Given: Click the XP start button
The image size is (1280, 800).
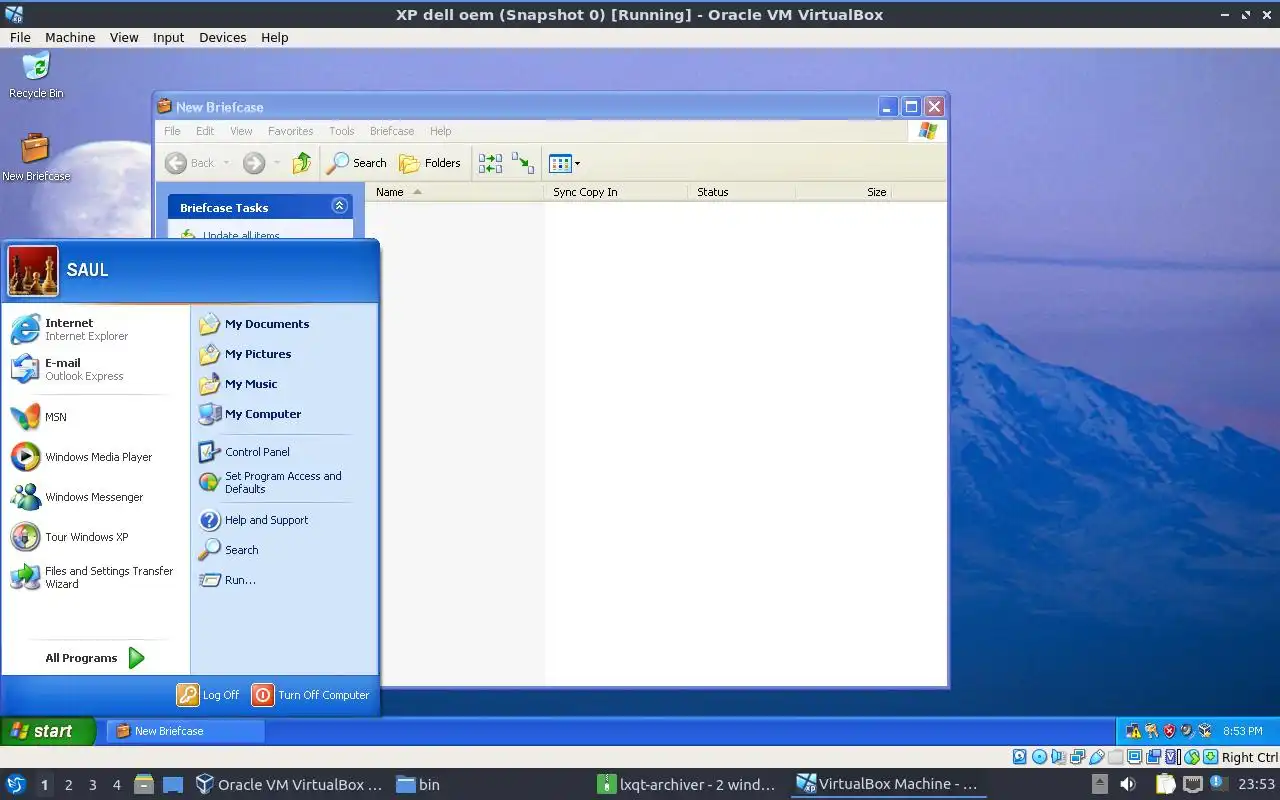Looking at the screenshot, I should 48,731.
